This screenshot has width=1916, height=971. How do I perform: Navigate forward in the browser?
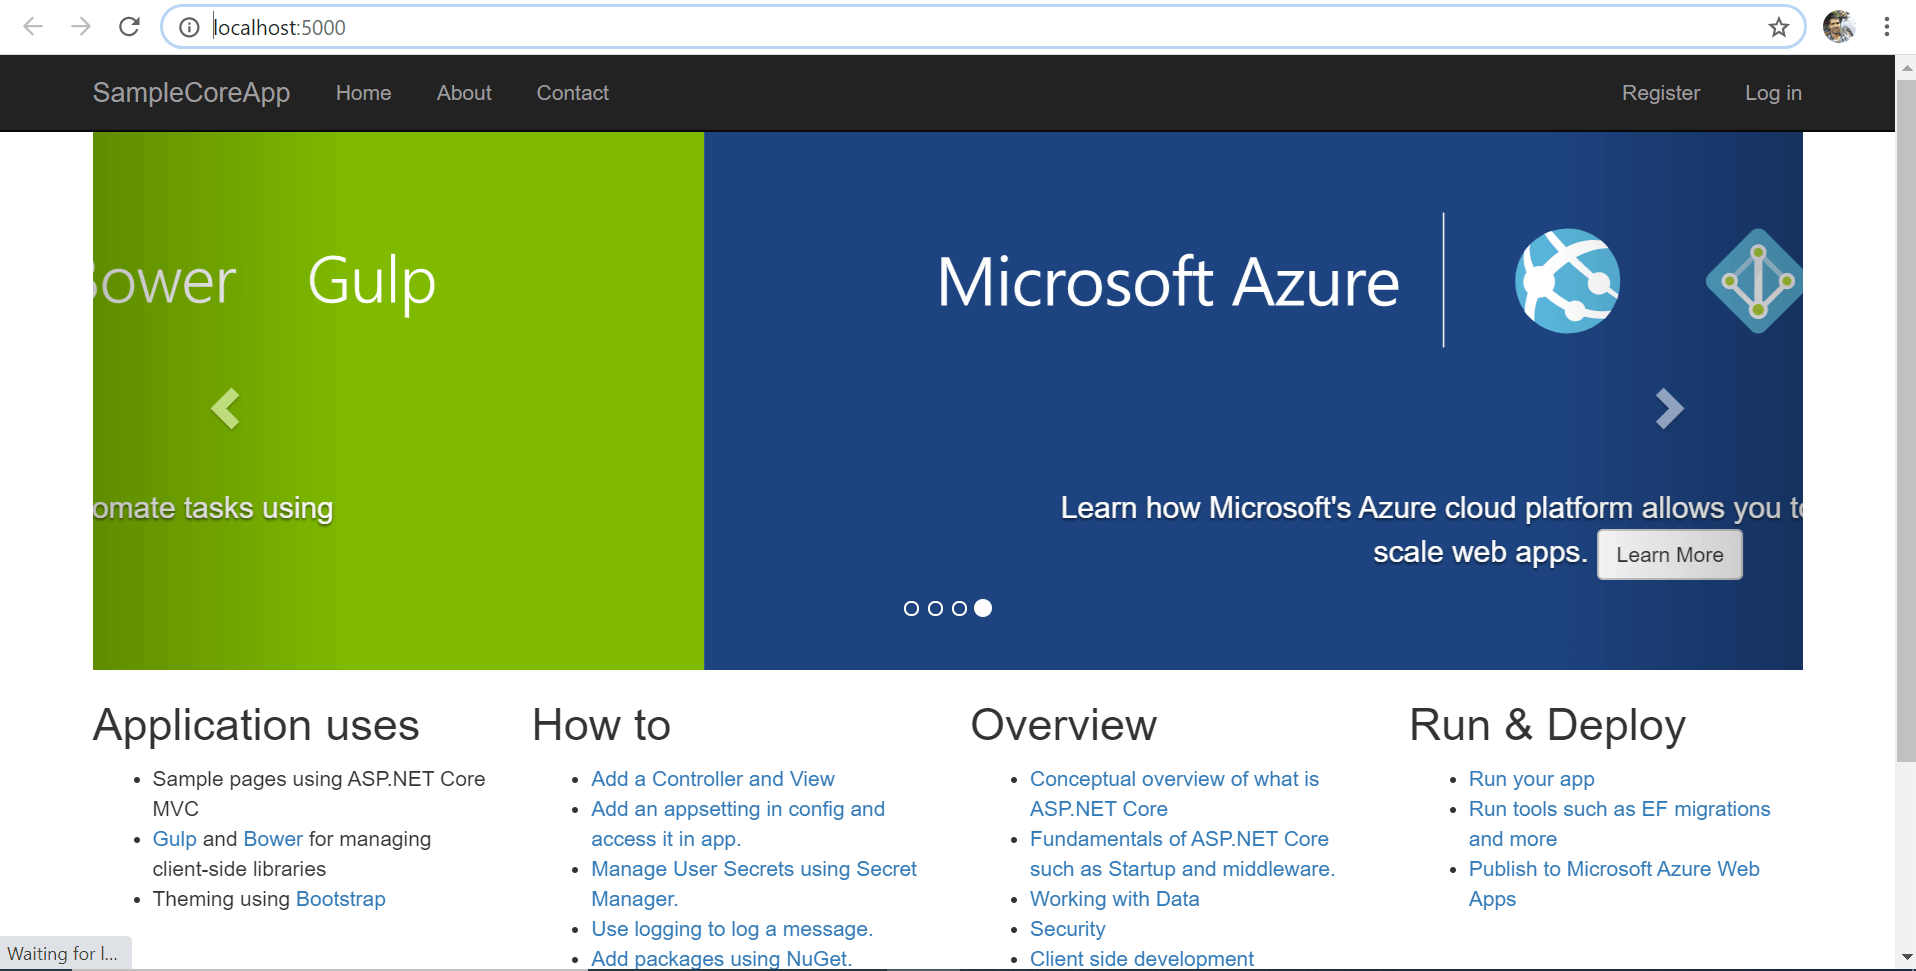click(x=81, y=27)
